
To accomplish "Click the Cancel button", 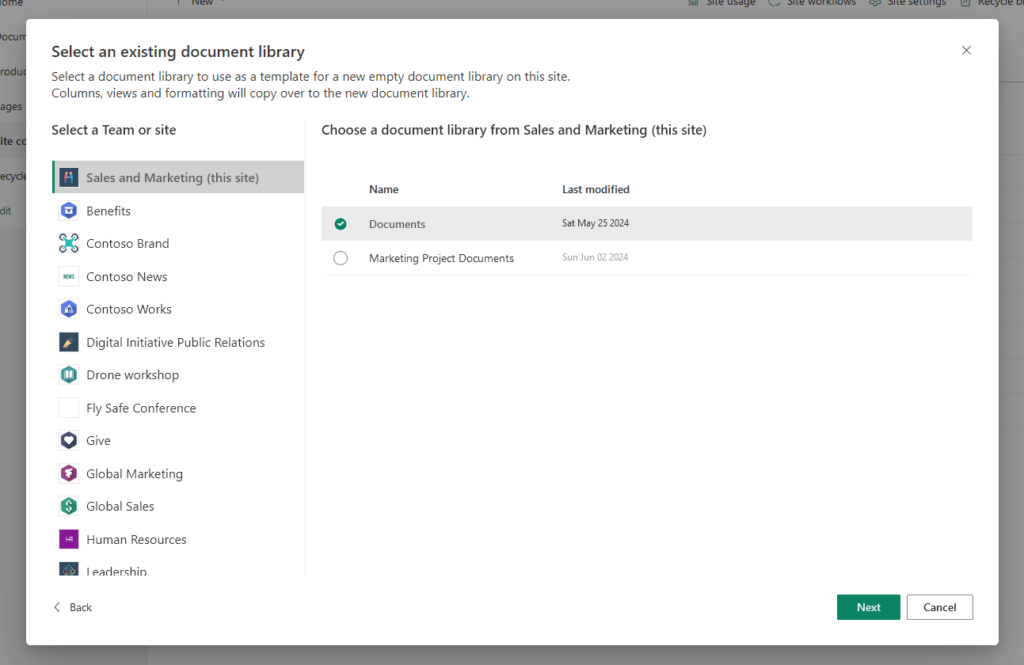I will point(940,607).
